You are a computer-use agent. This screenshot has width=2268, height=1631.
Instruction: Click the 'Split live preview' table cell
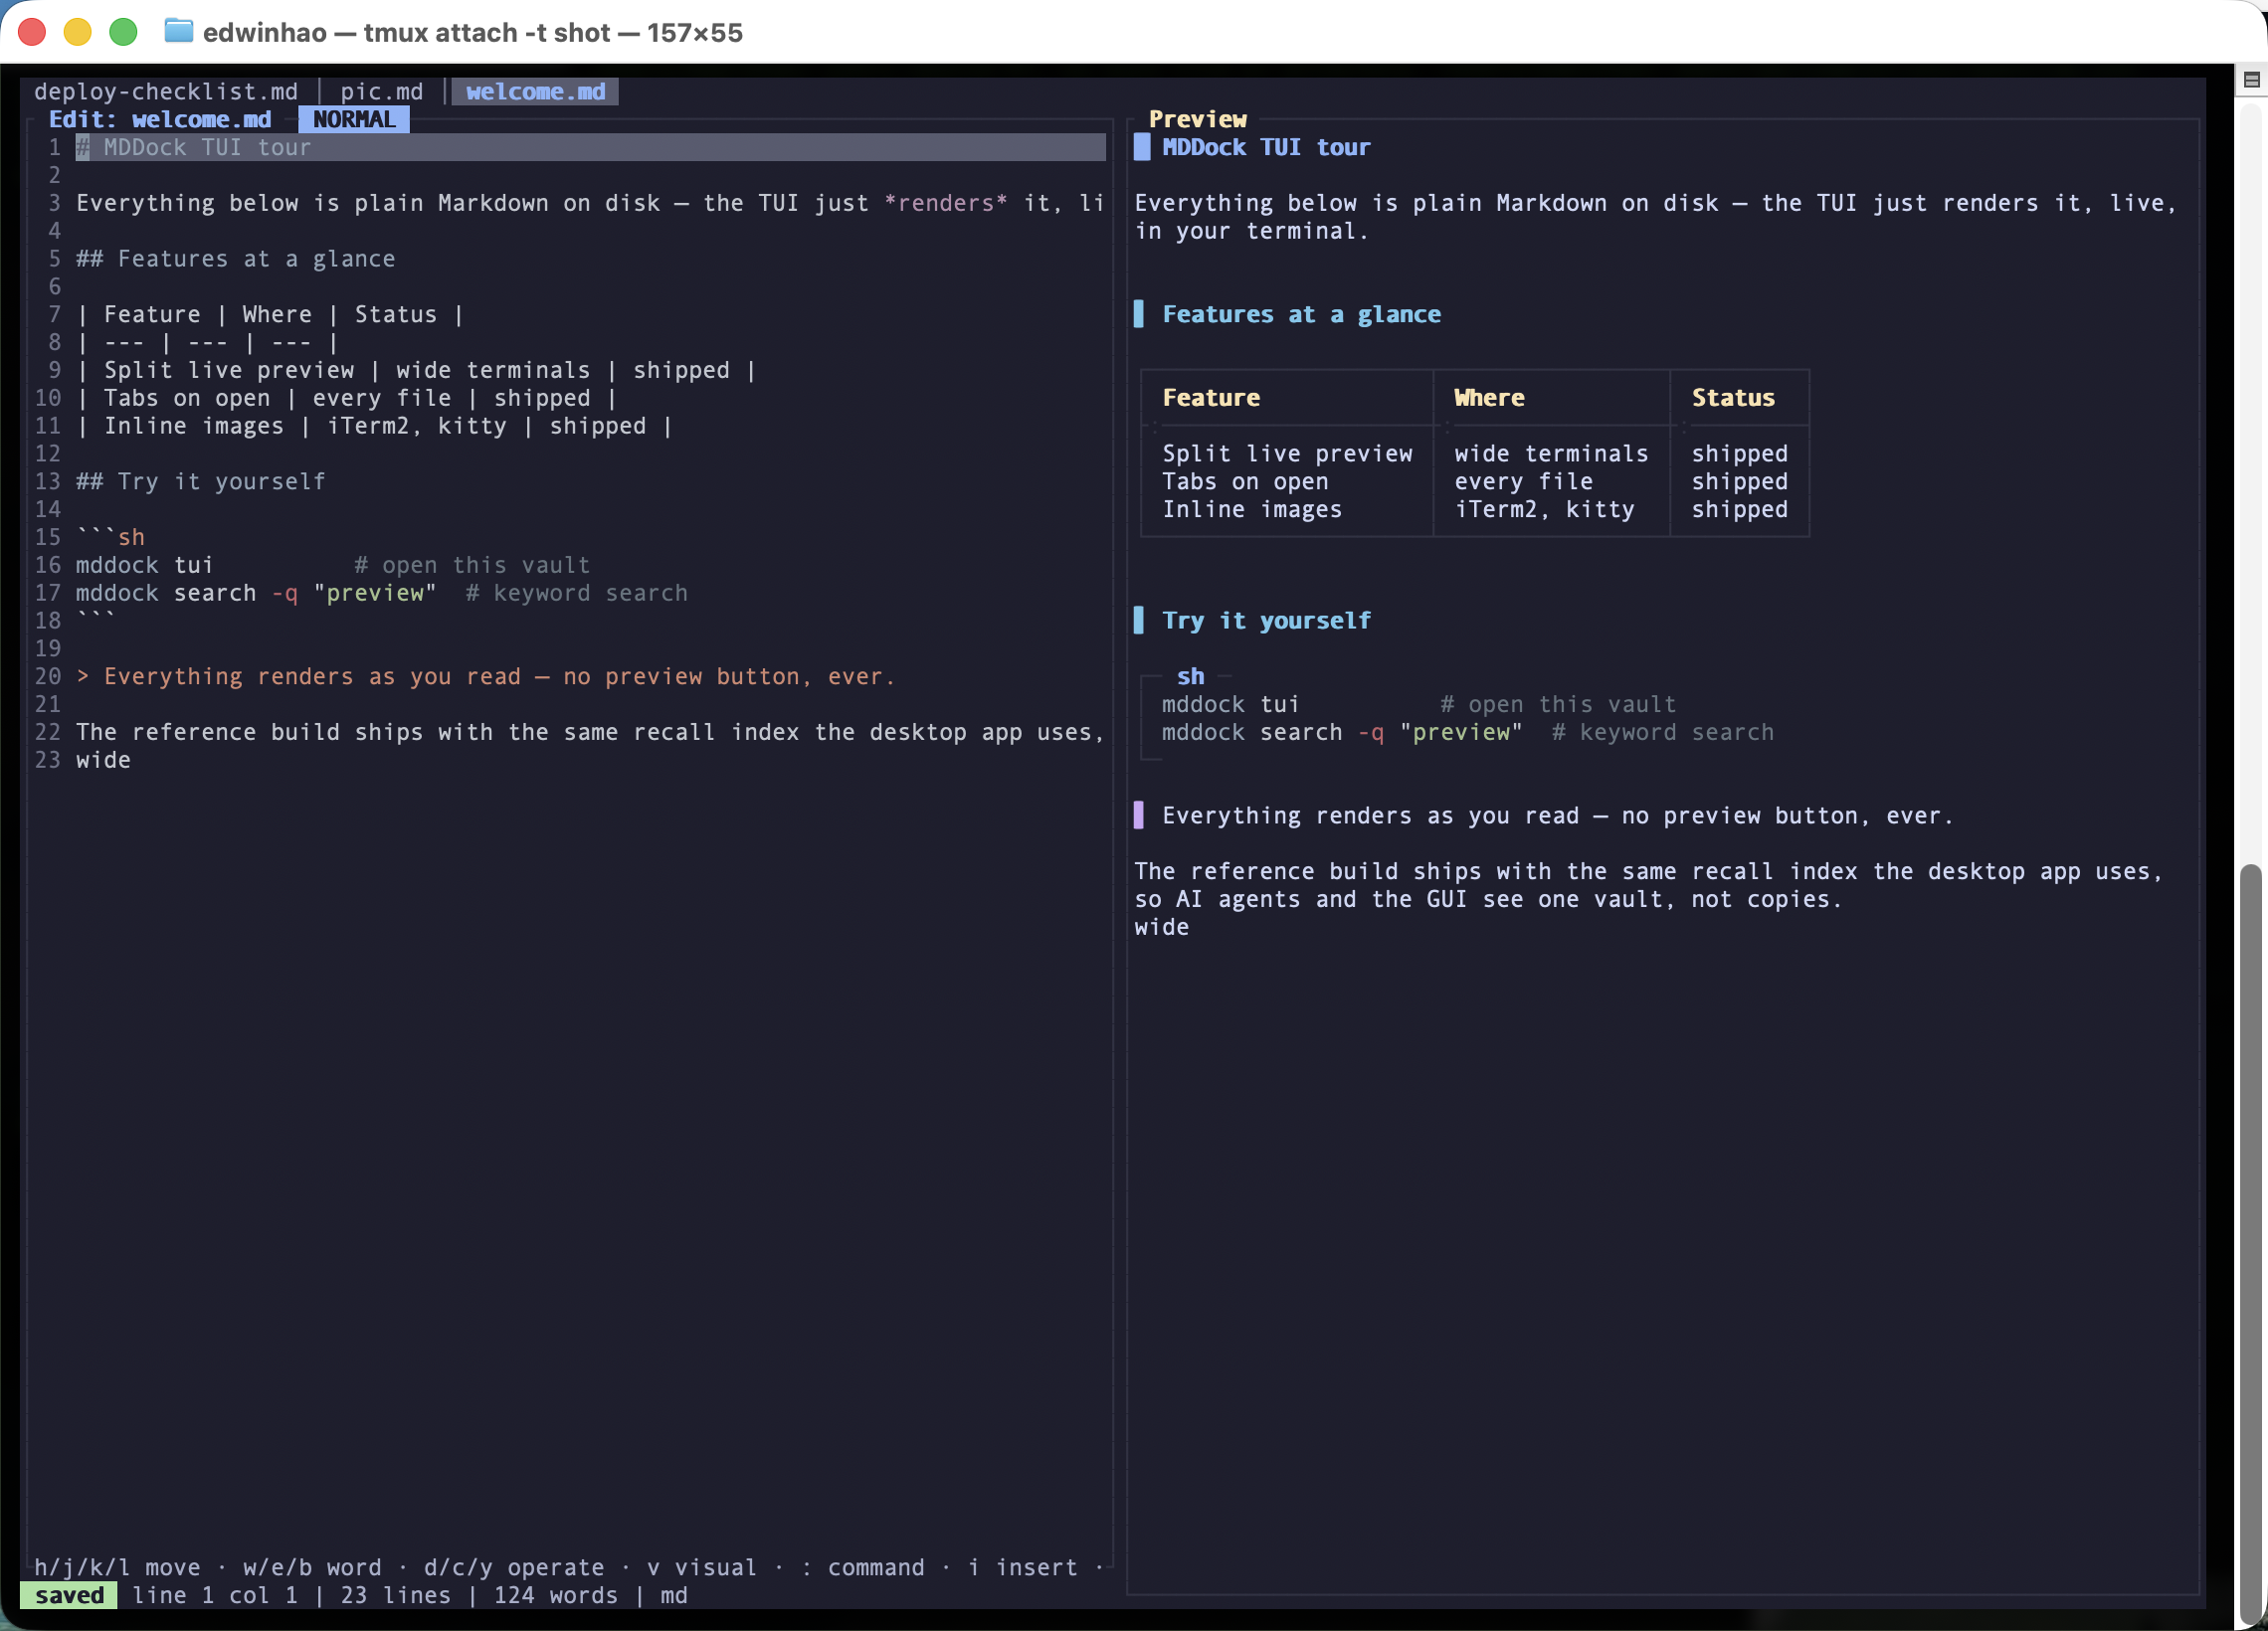point(1287,453)
